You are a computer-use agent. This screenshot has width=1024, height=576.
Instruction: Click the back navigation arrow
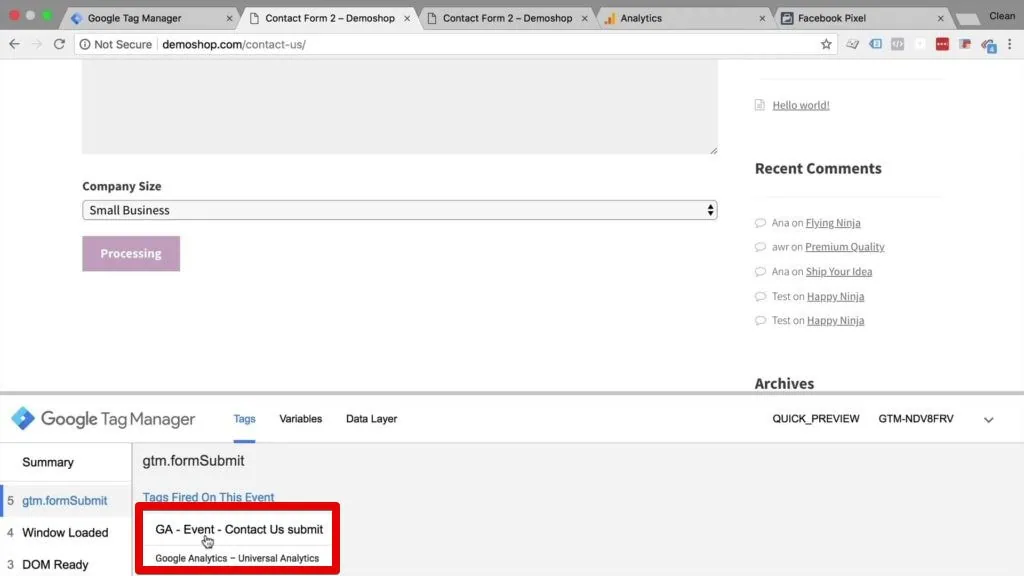[14, 44]
